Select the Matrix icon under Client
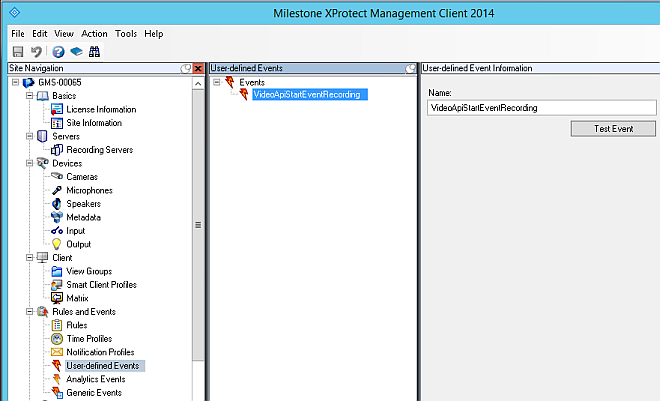Viewport: 660px width, 401px height. tap(57, 298)
